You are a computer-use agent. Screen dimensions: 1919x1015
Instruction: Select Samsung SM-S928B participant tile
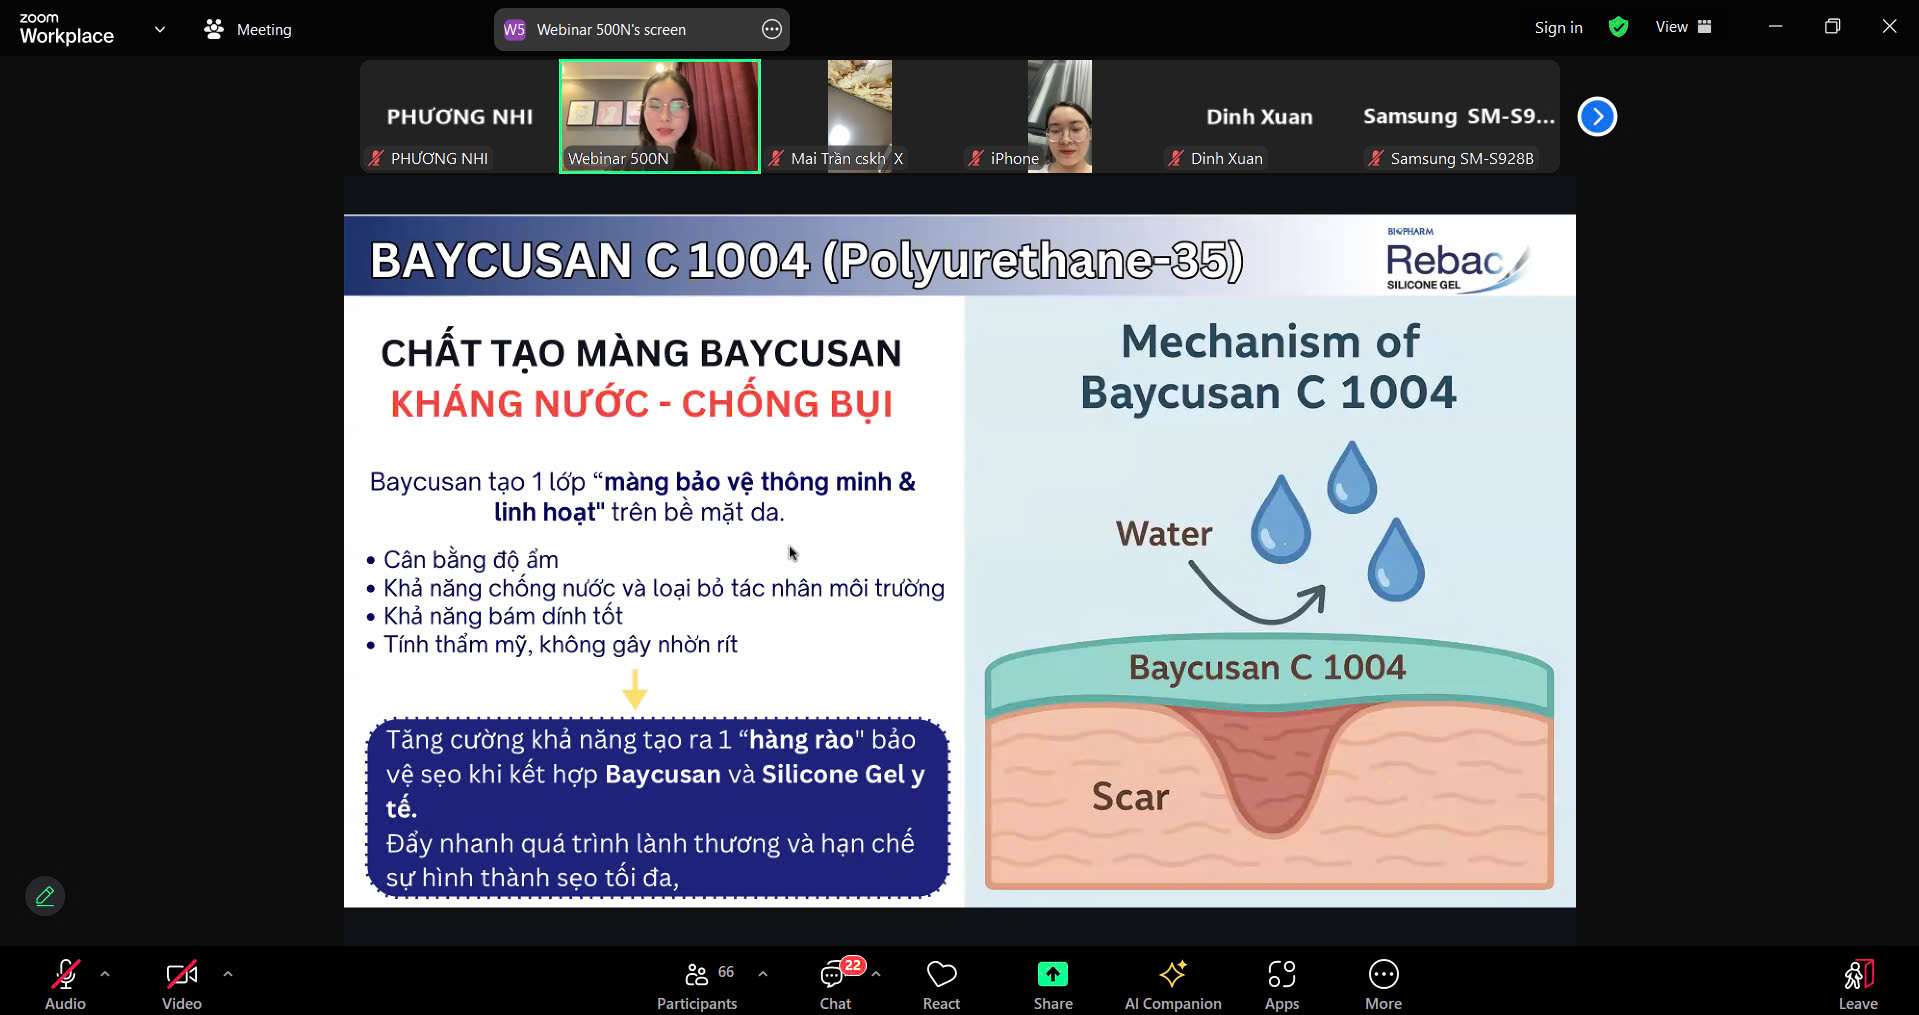click(x=1460, y=116)
